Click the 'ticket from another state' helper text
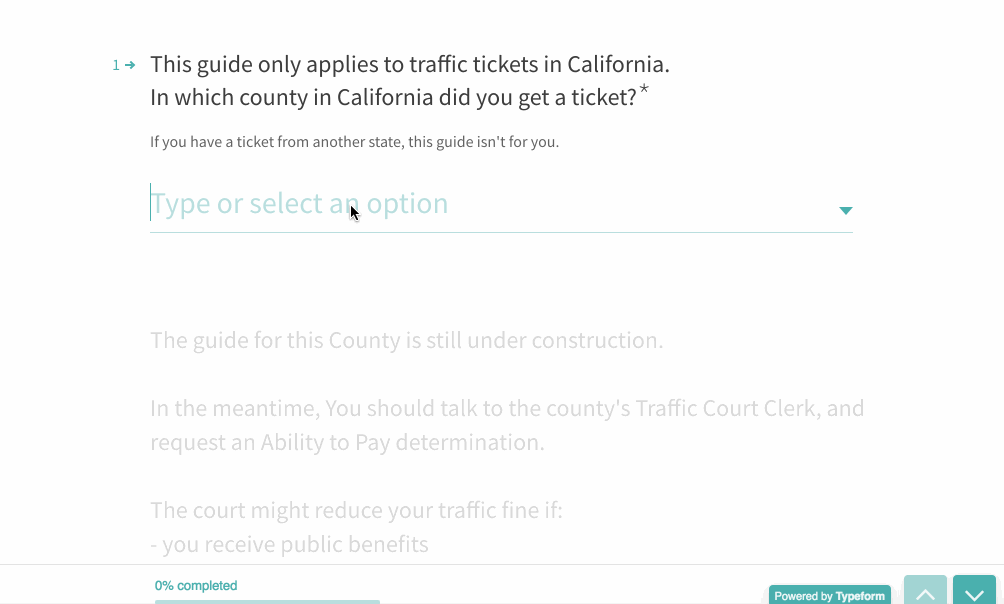Image resolution: width=1004 pixels, height=604 pixels. click(x=354, y=142)
